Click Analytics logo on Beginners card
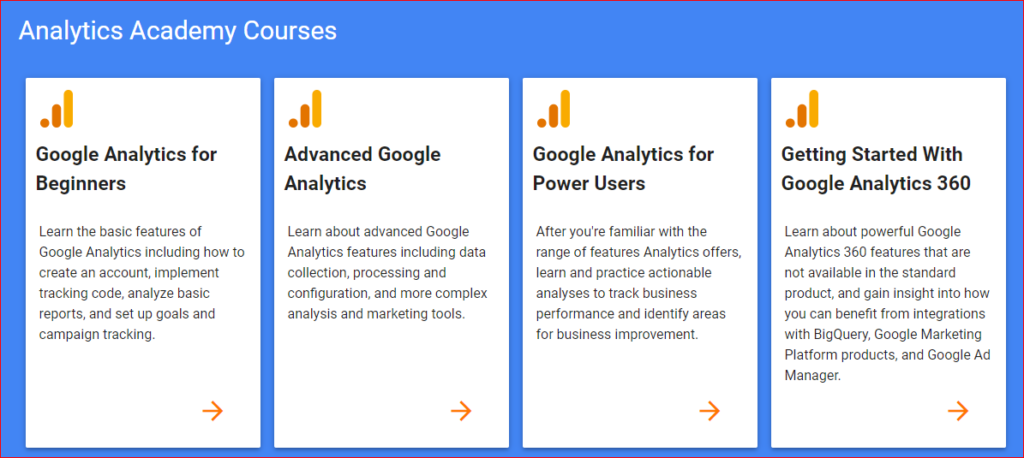 56,108
